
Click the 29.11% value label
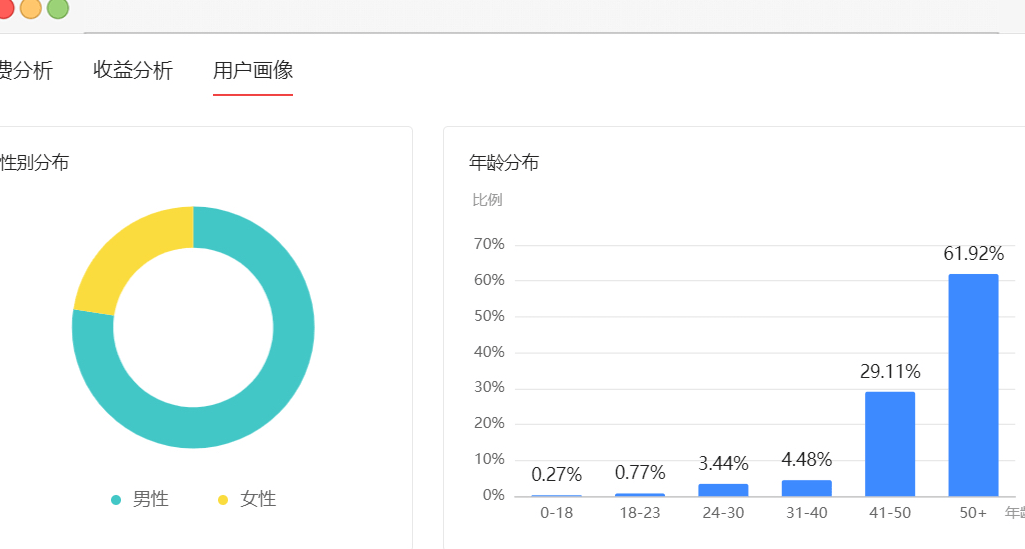[890, 372]
